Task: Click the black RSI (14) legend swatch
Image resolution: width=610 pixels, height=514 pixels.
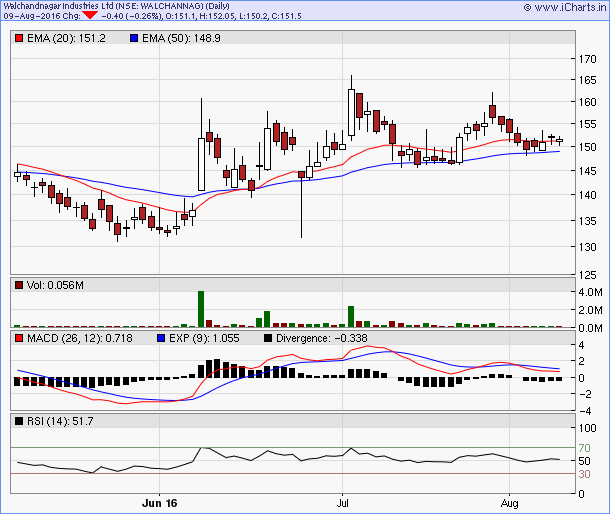Action: pyautogui.click(x=19, y=421)
